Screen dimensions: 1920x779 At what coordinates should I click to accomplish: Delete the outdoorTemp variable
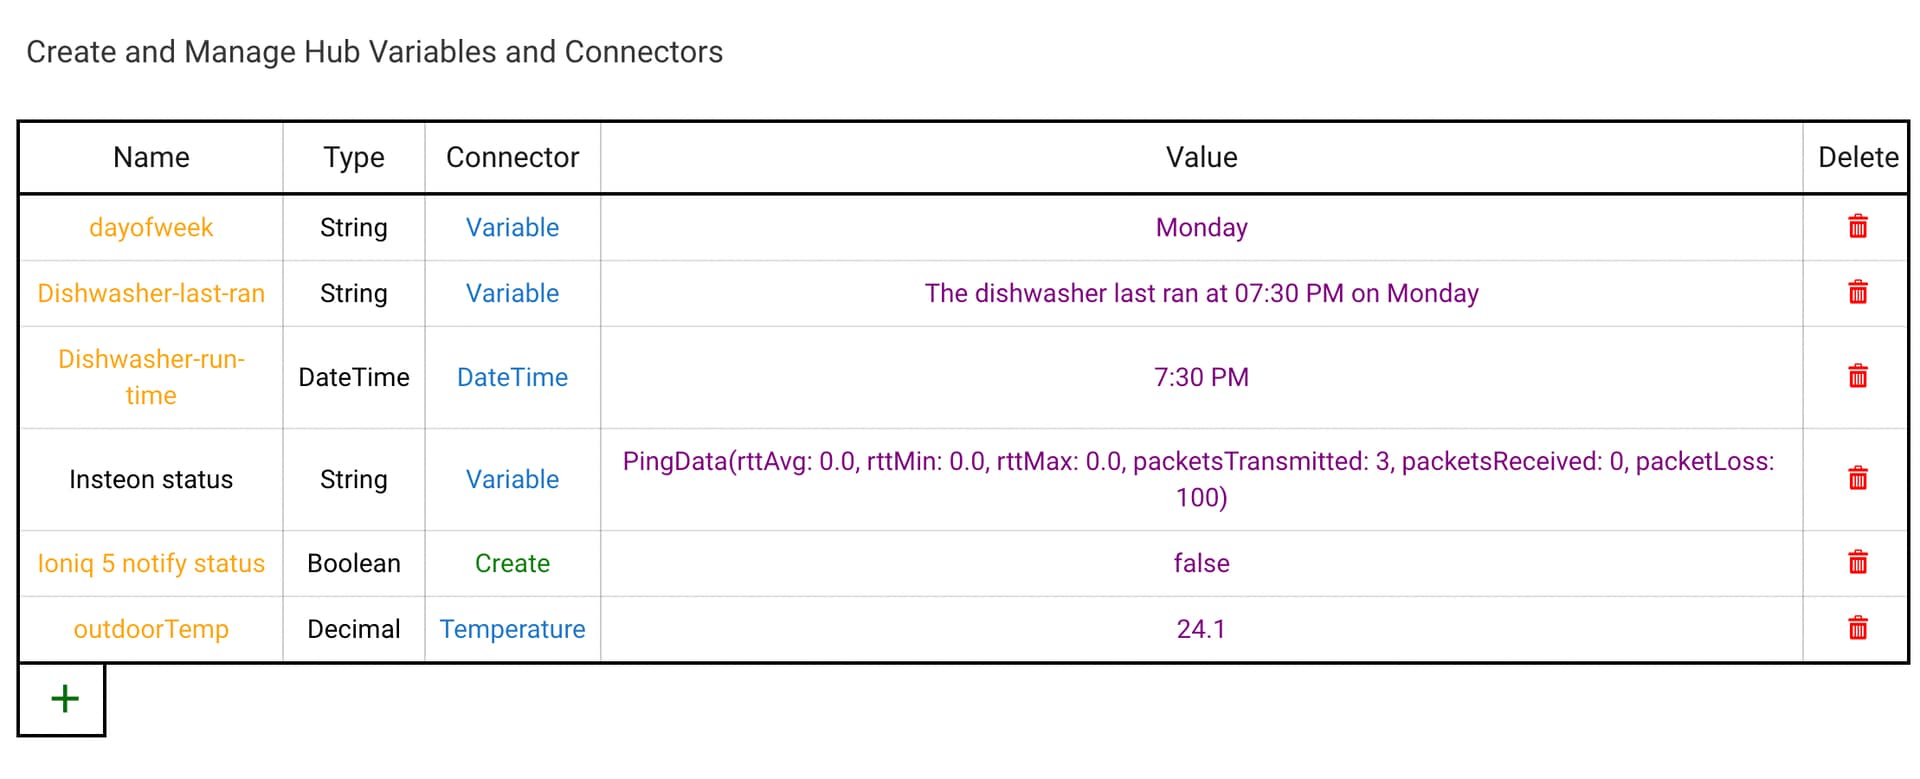1857,629
